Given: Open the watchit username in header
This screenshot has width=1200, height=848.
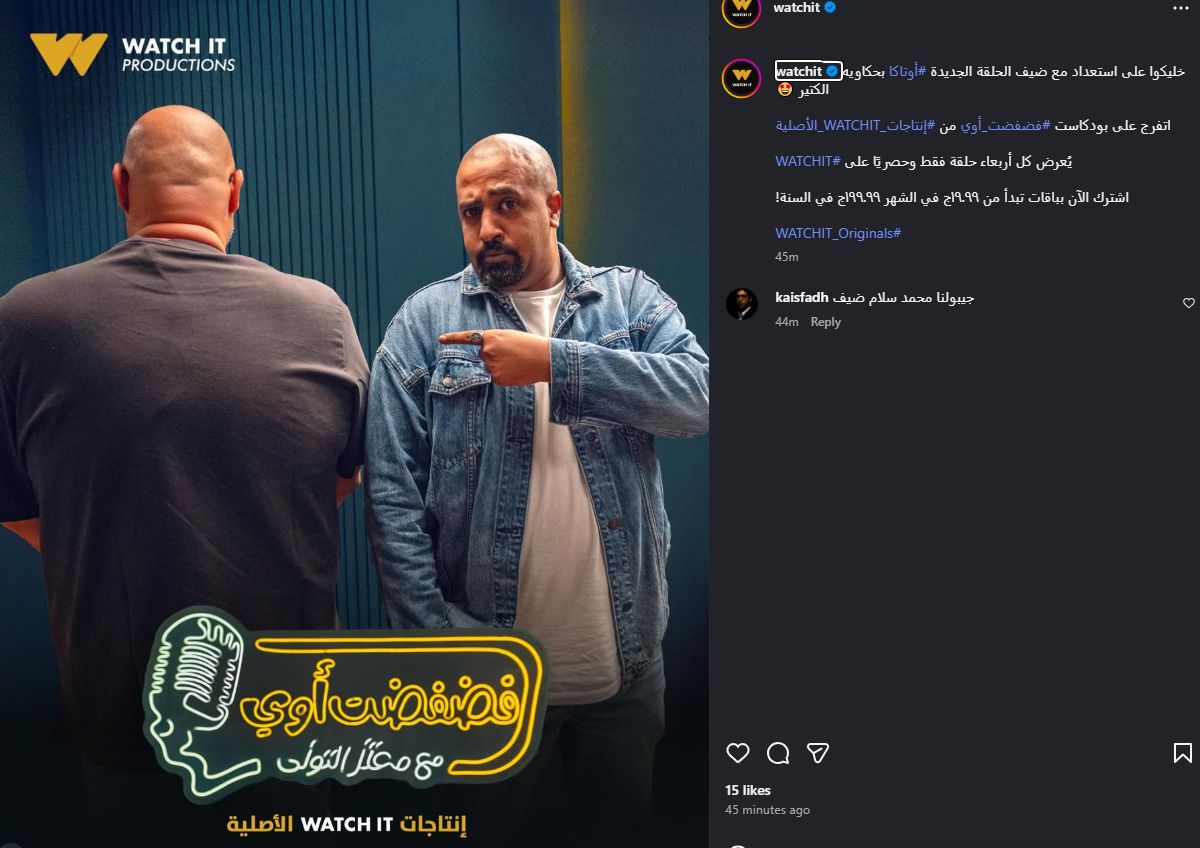Looking at the screenshot, I should point(797,7).
